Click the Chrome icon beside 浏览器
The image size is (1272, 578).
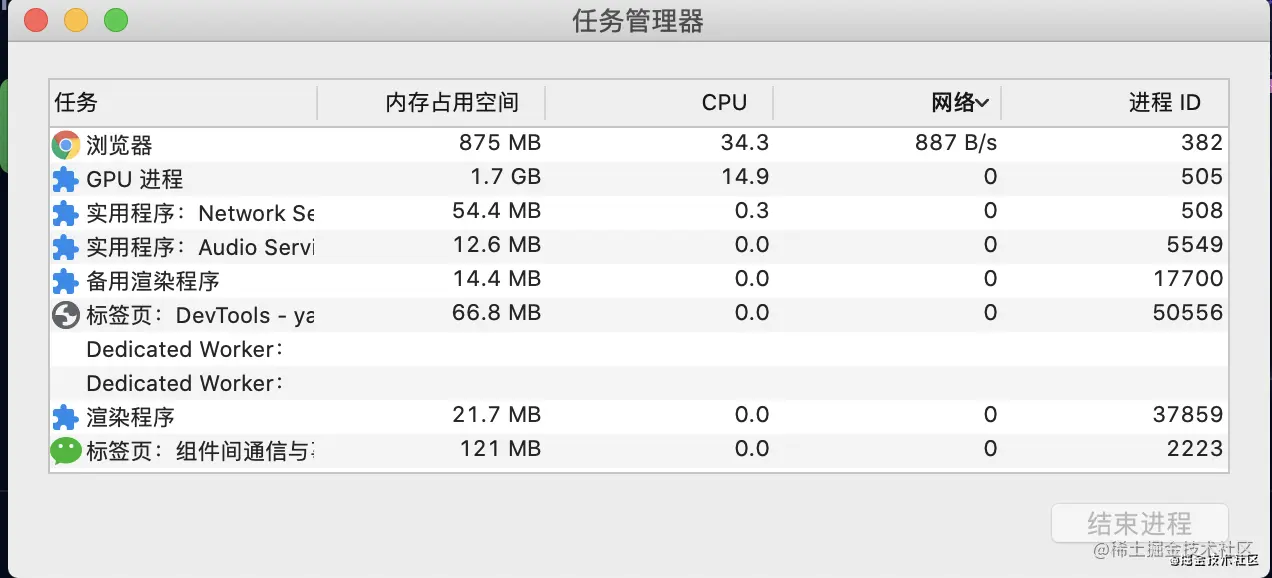[65, 145]
